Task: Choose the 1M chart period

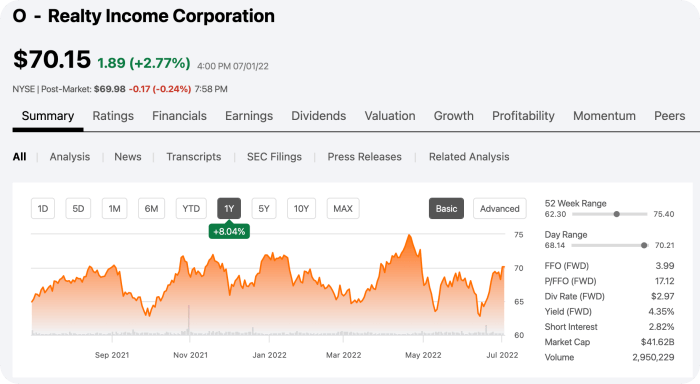Action: point(114,209)
